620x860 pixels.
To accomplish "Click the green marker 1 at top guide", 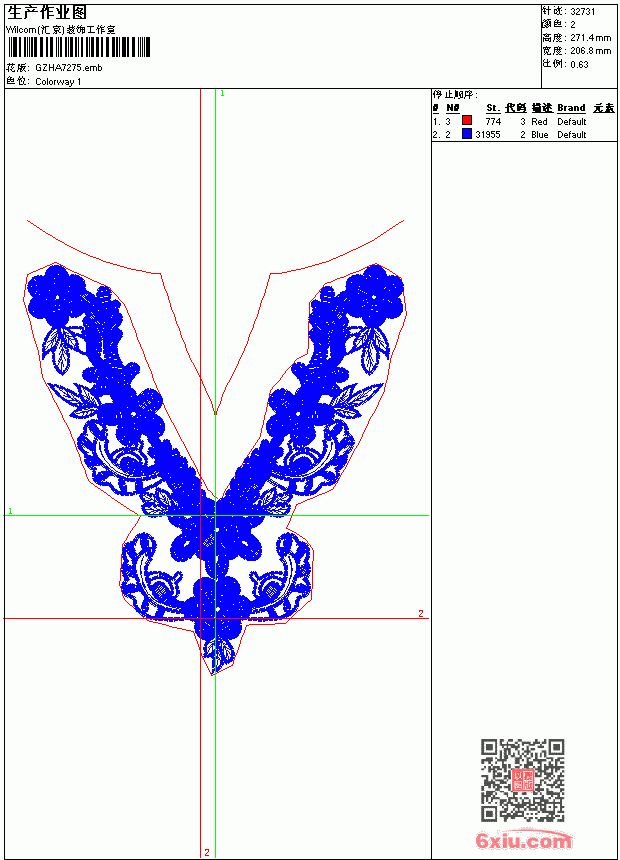I will (x=222, y=94).
